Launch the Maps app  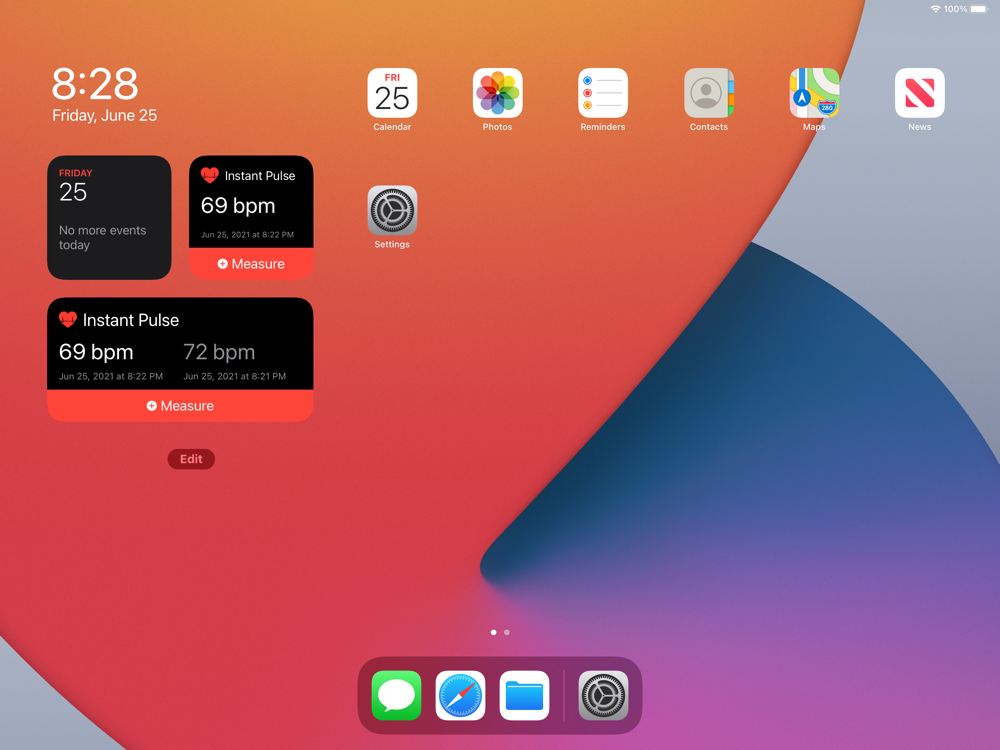(x=814, y=93)
